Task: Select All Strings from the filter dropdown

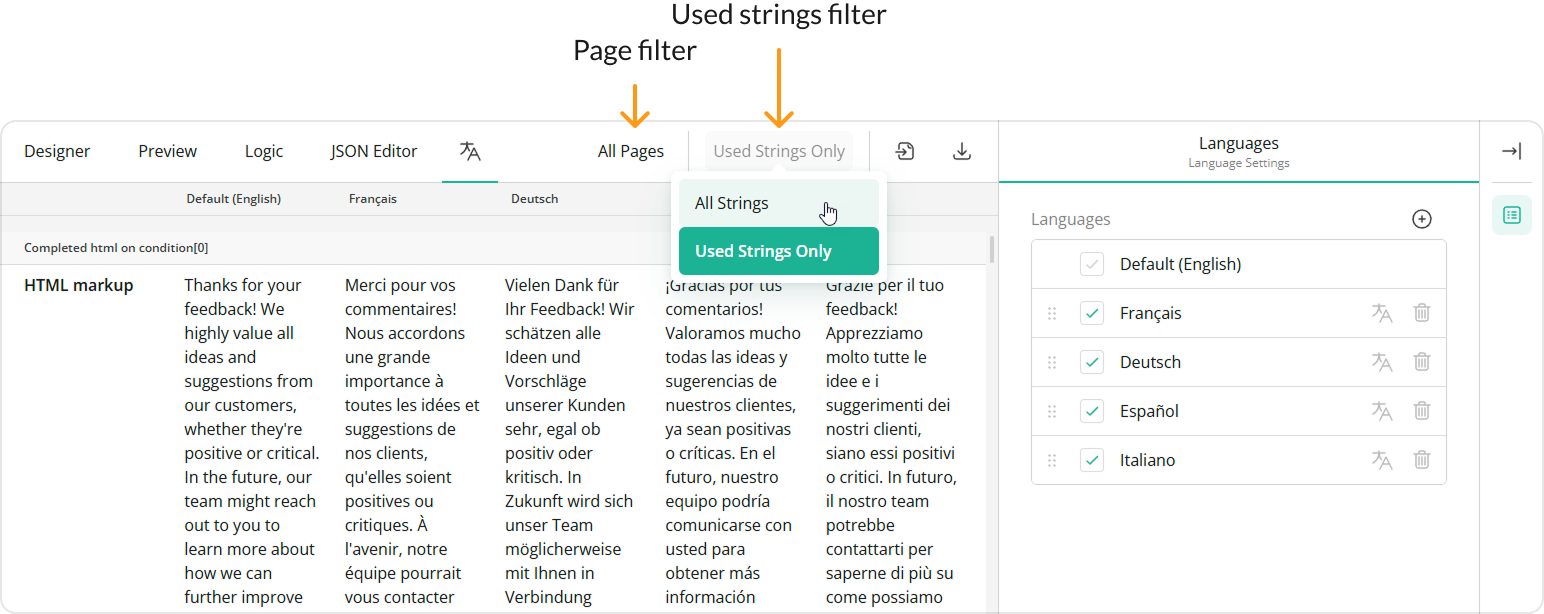Action: [x=731, y=202]
